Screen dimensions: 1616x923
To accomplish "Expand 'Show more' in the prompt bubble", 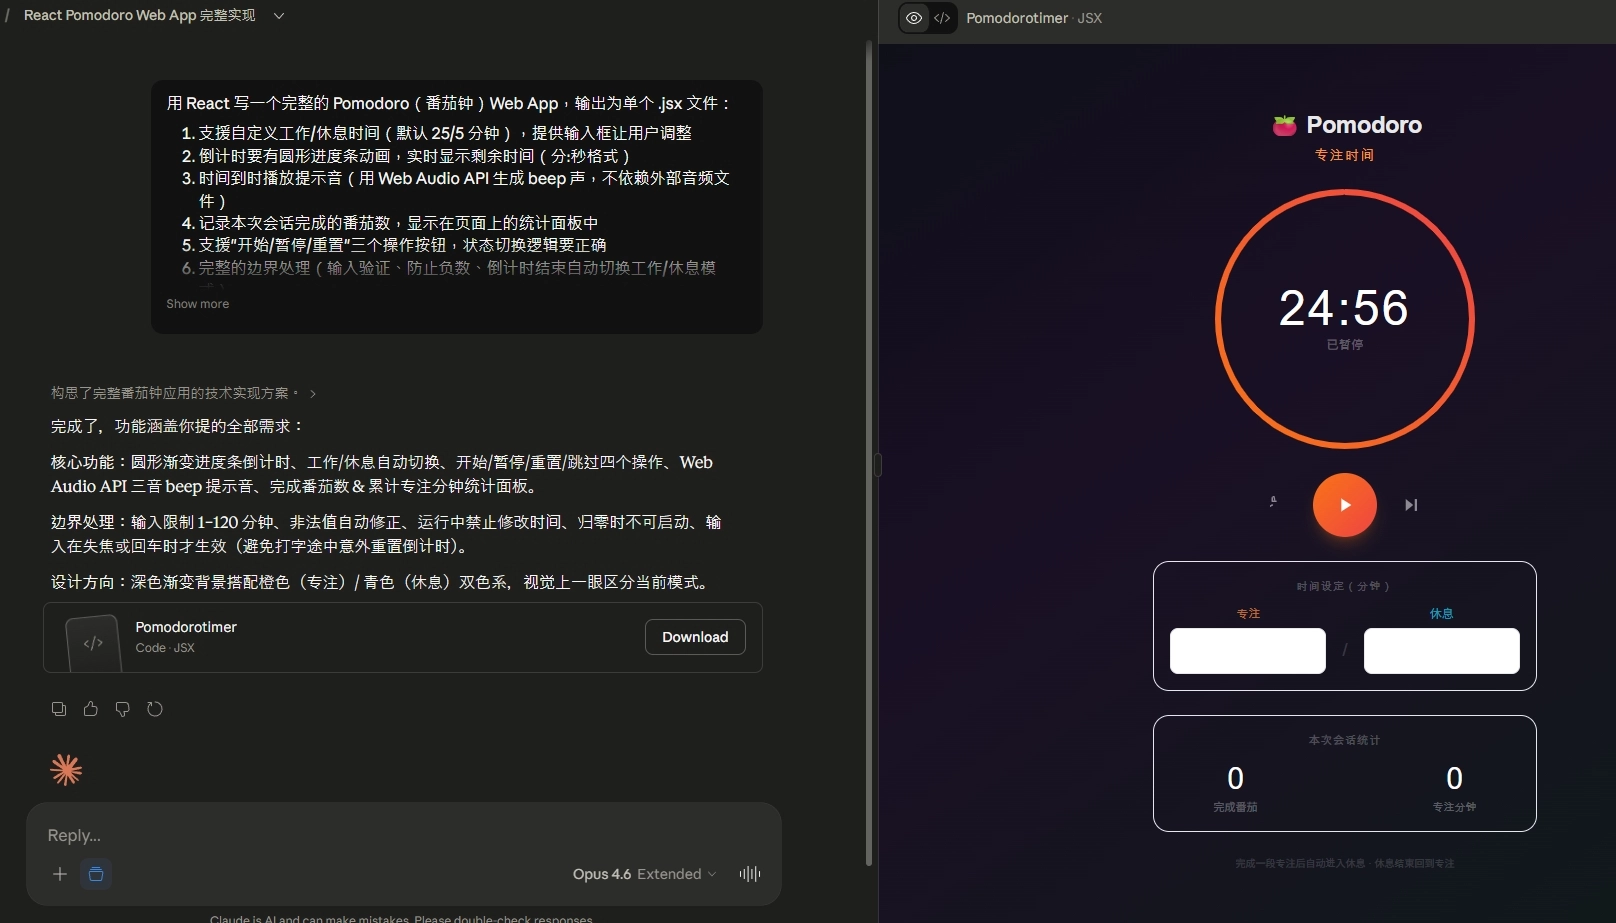I will pyautogui.click(x=197, y=303).
